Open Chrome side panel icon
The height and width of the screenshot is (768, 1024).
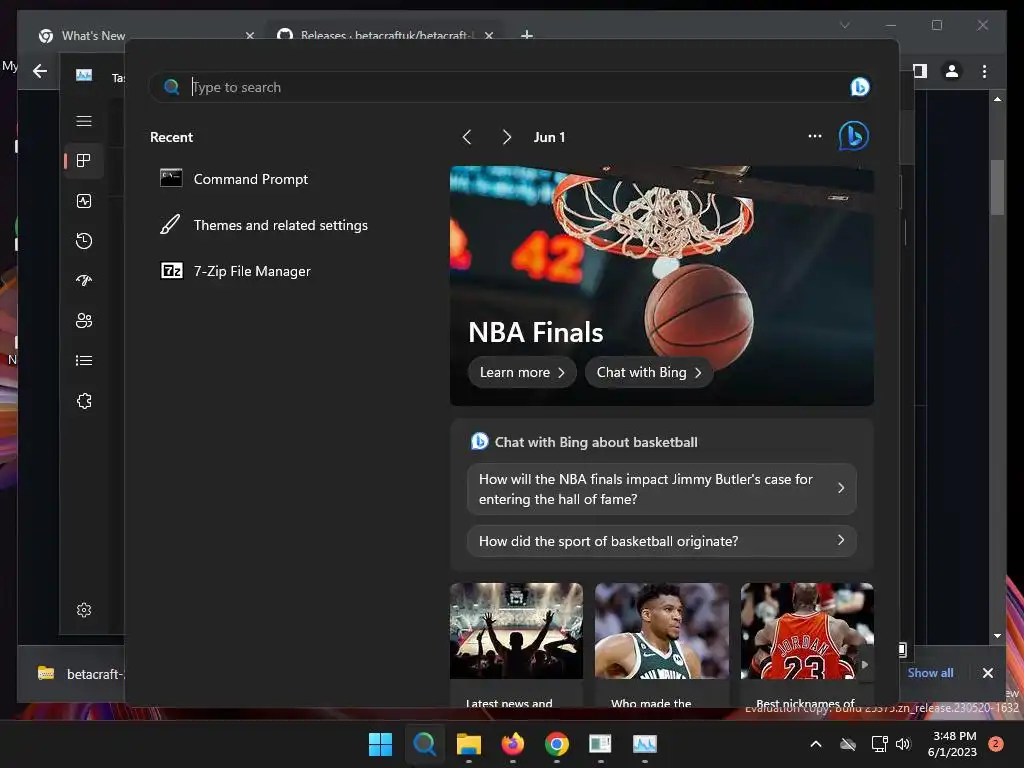pos(920,71)
